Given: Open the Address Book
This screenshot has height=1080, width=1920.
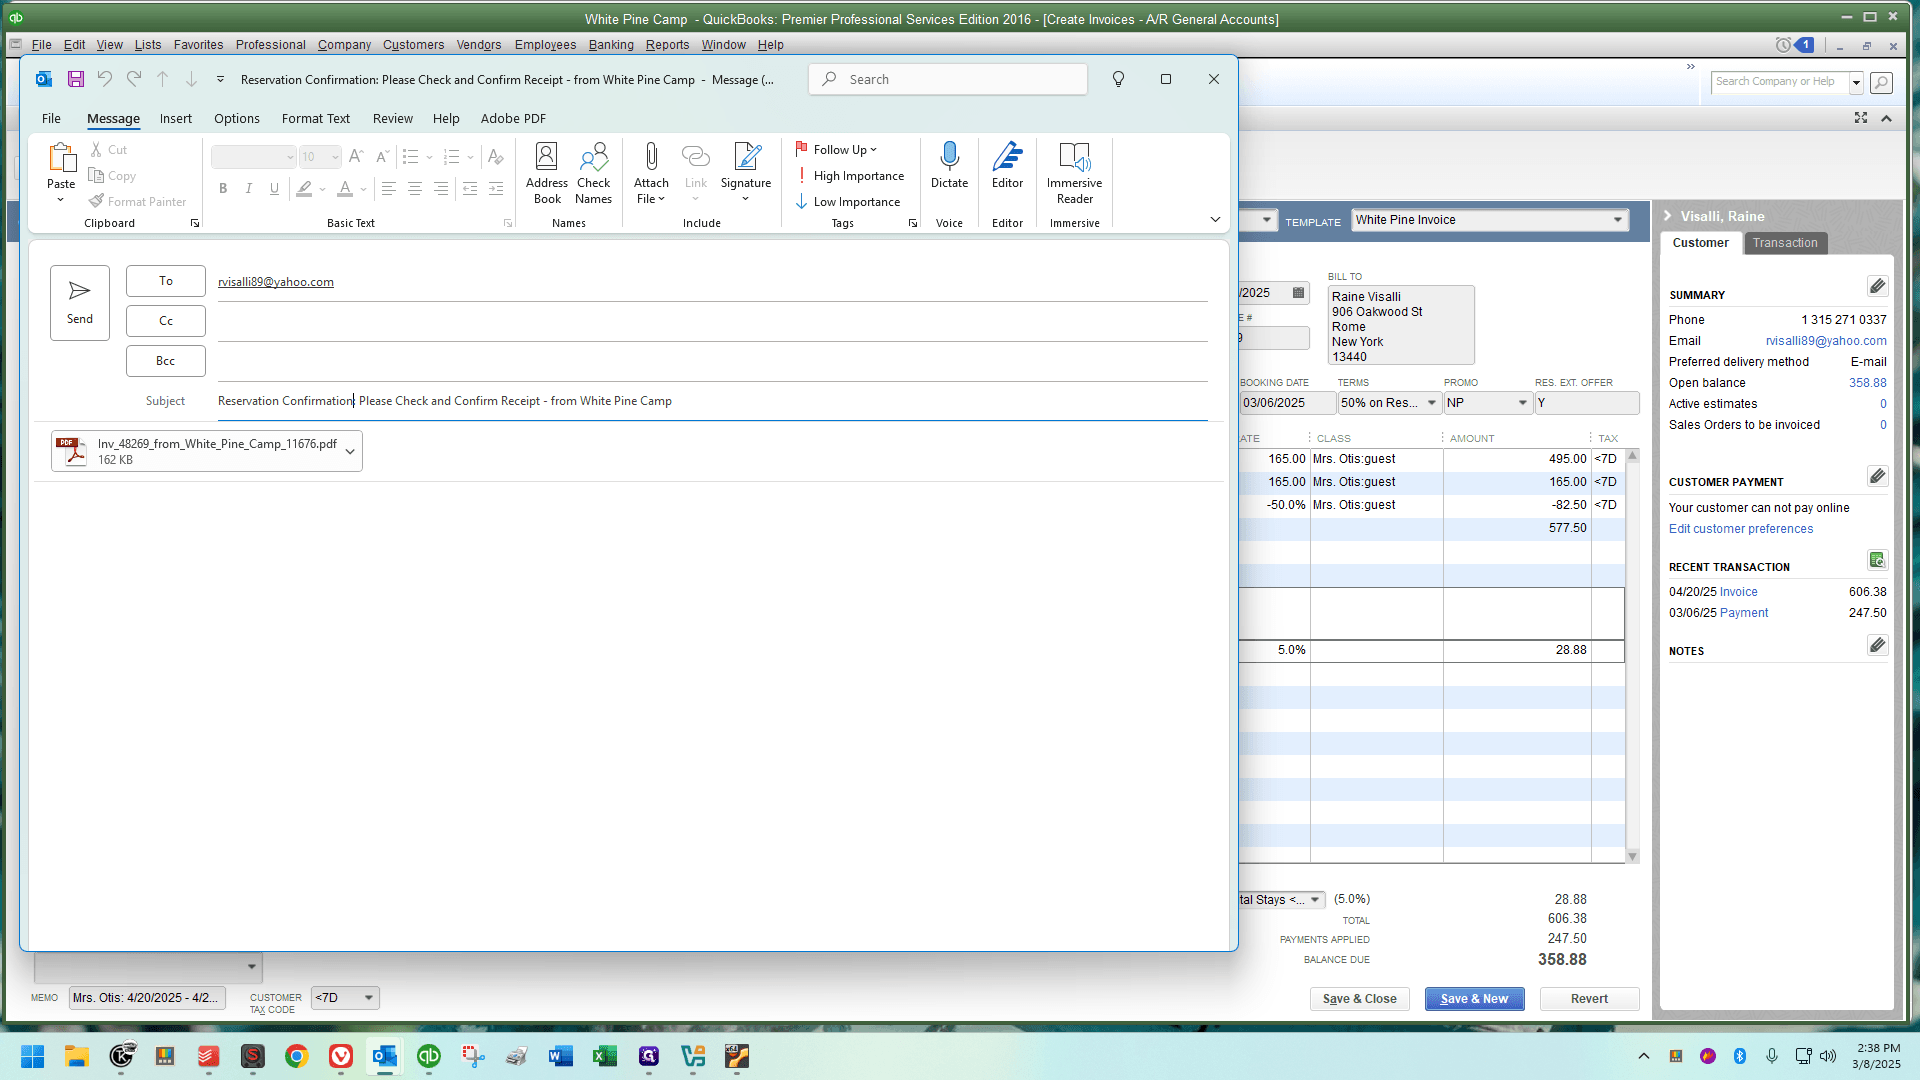Looking at the screenshot, I should point(547,173).
